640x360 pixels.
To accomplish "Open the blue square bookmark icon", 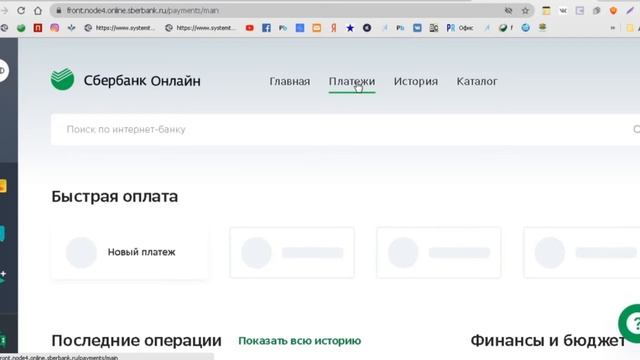I will [x=300, y=28].
